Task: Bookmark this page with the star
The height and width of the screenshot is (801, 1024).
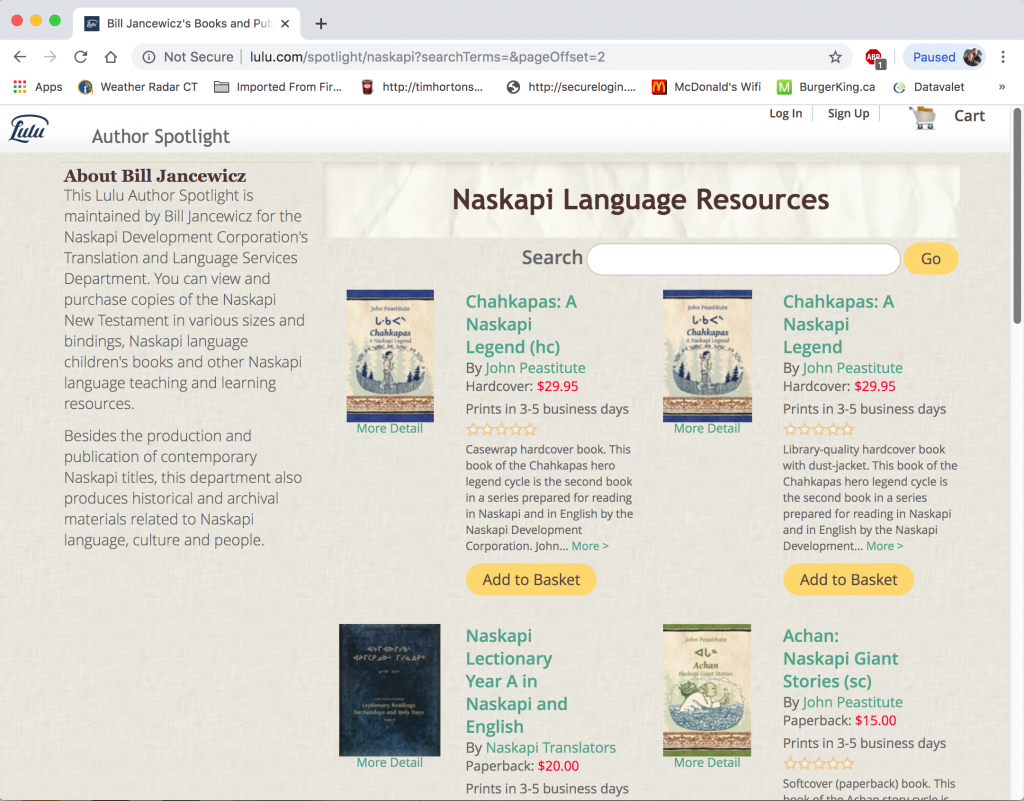Action: point(835,57)
